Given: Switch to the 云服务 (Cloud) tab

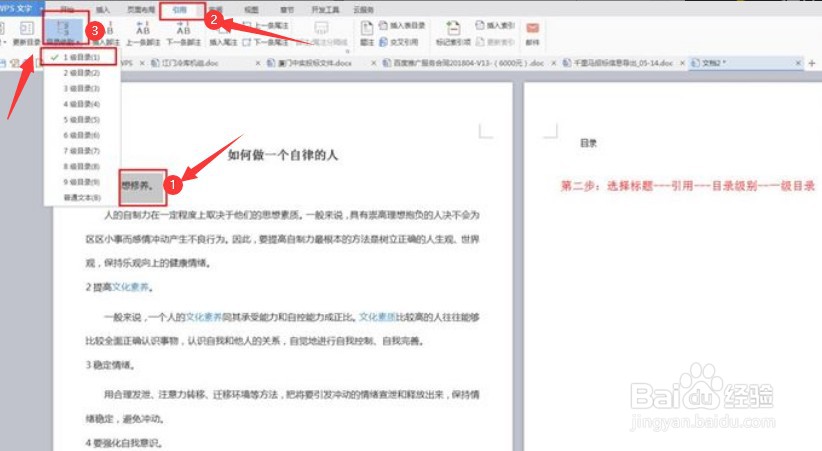Looking at the screenshot, I should tap(364, 10).
